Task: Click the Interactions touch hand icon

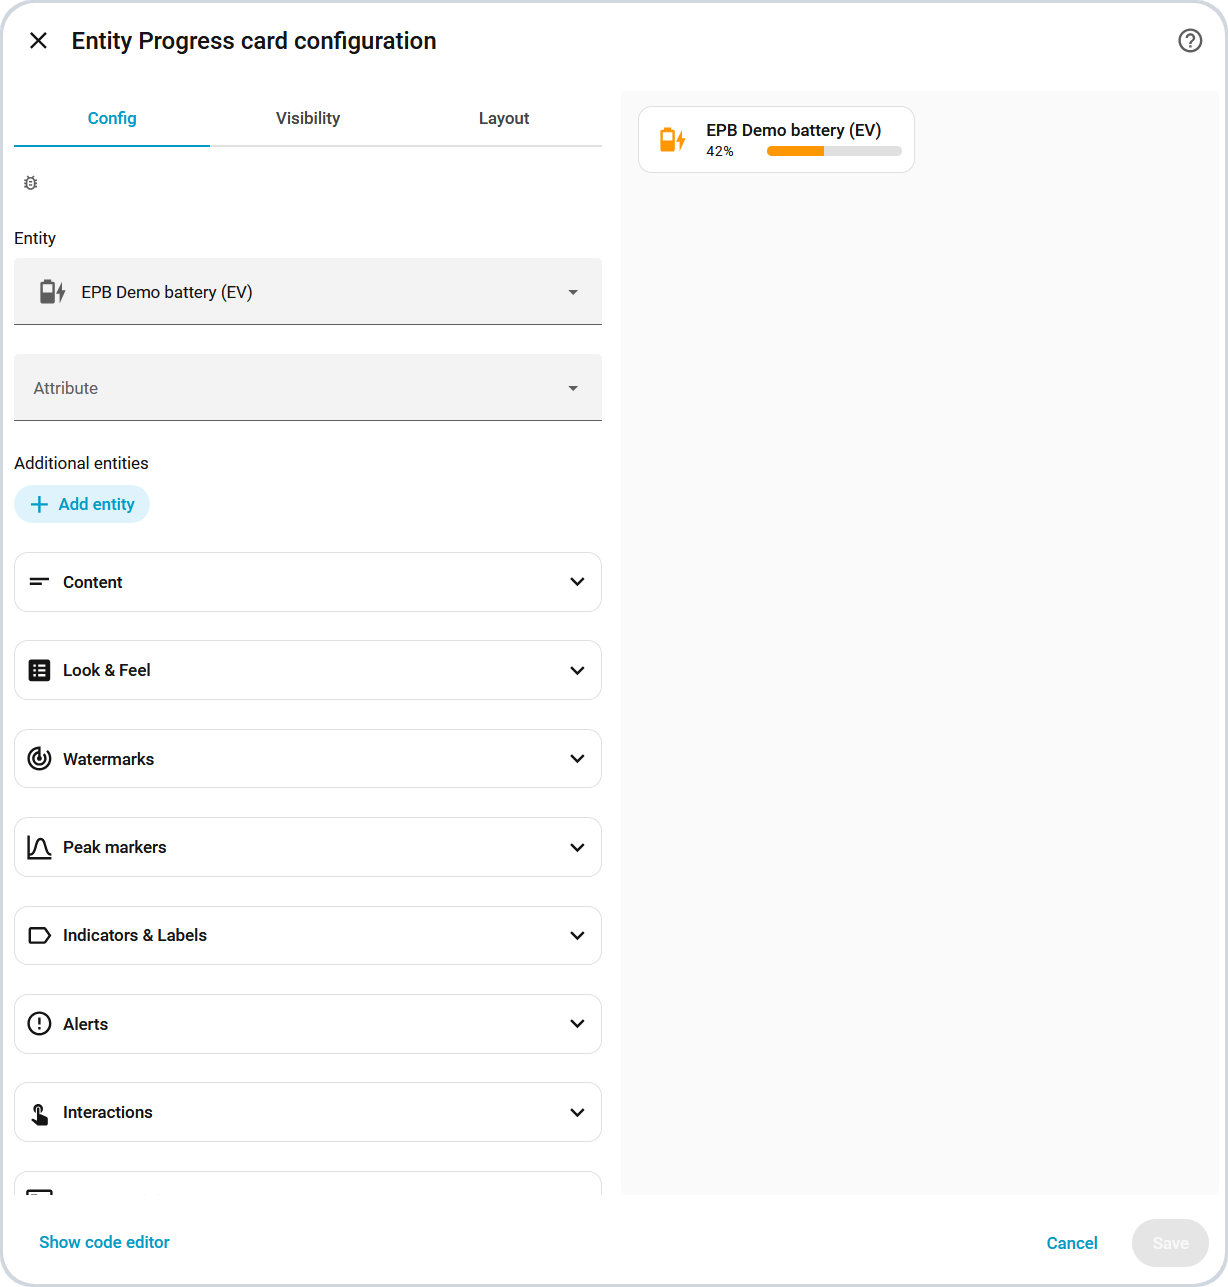Action: pos(39,1113)
